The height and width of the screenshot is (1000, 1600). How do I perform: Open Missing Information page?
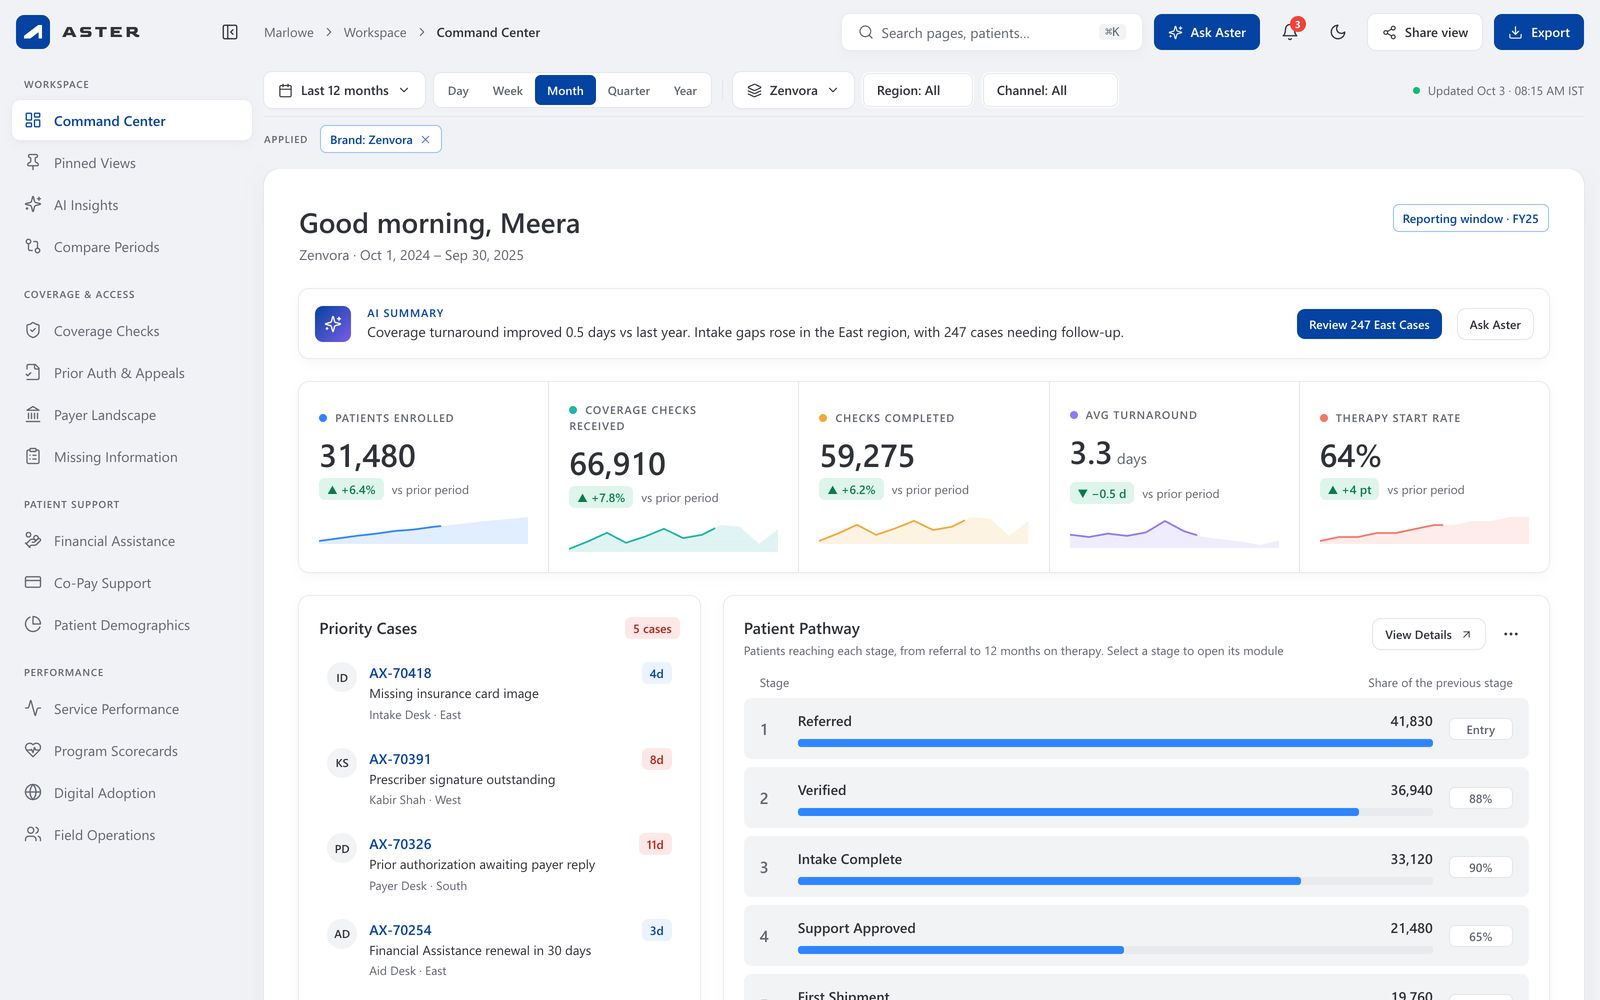click(x=132, y=457)
